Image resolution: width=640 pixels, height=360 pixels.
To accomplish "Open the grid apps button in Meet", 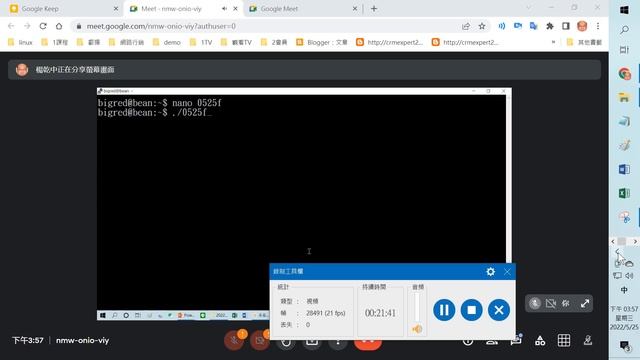I will (564, 340).
